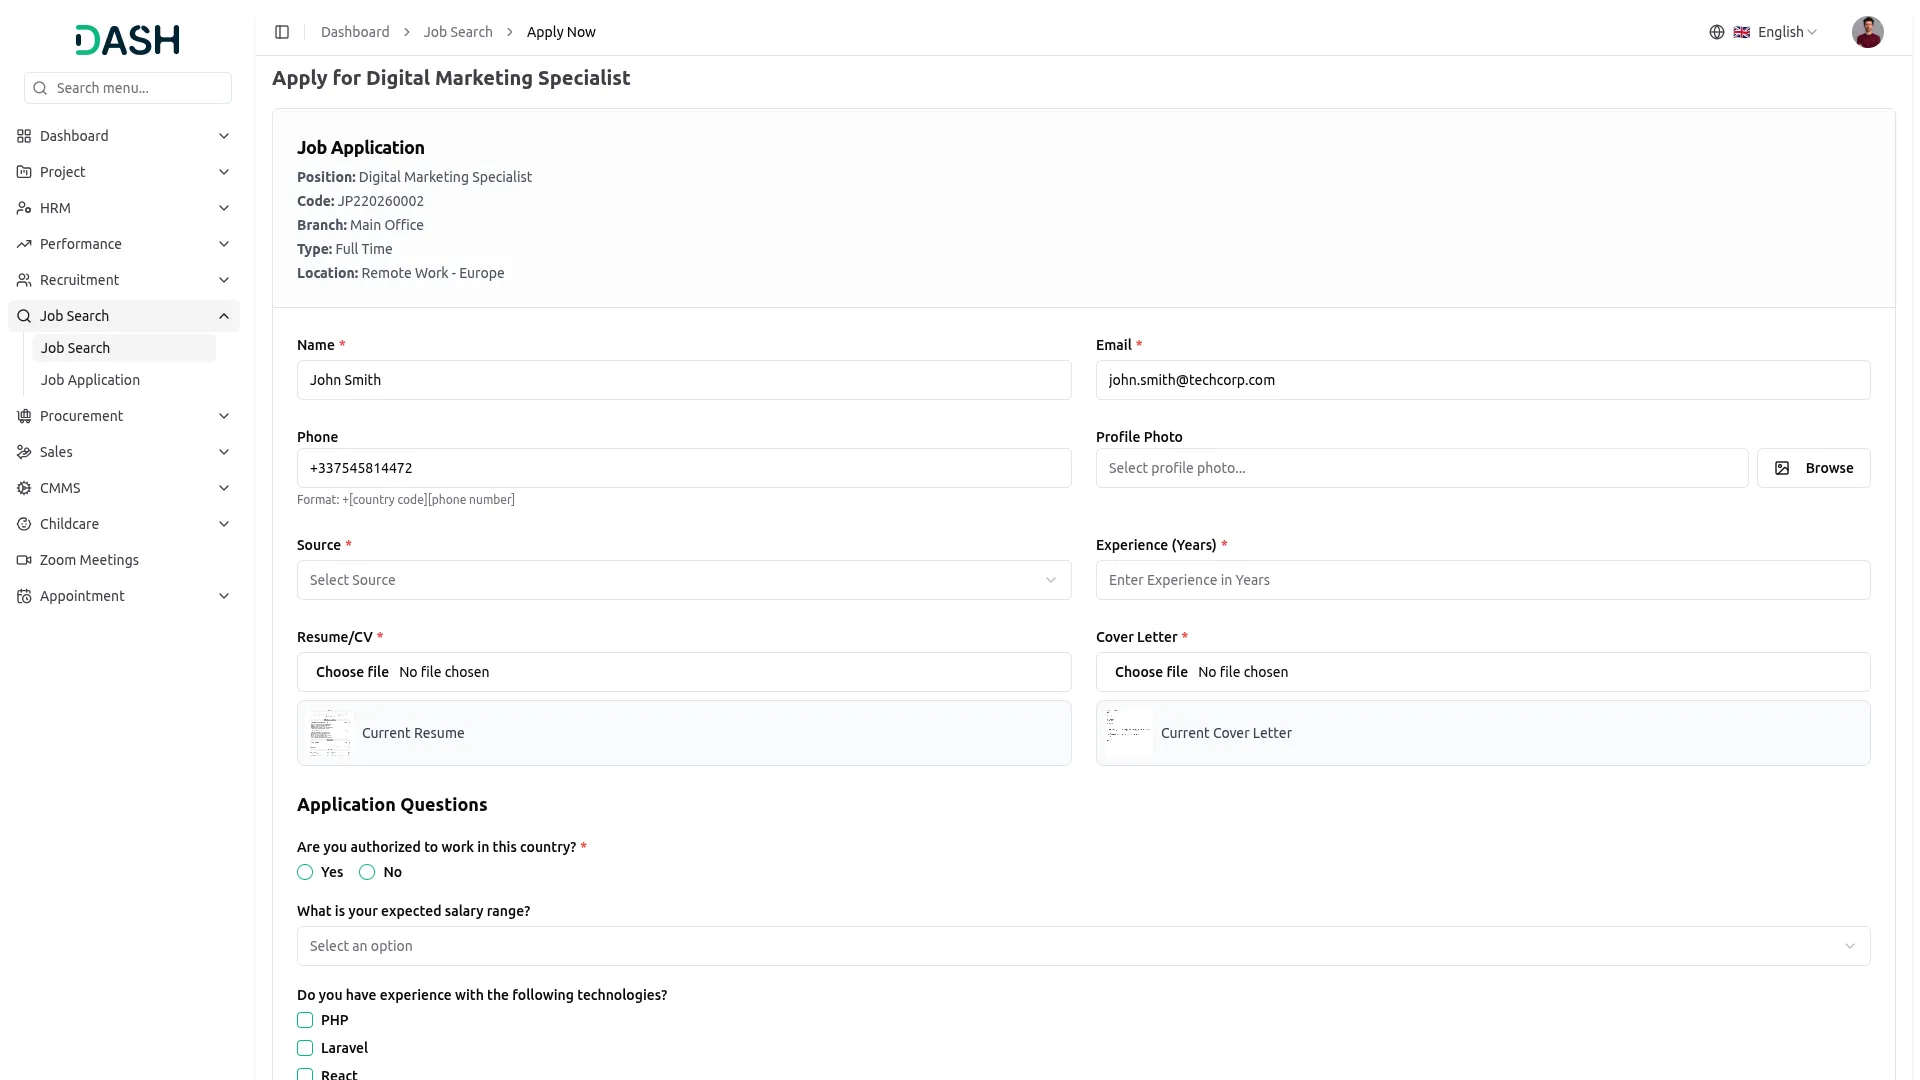This screenshot has height=1080, width=1920.
Task: Click Choose file for Resume/CV
Action: click(352, 672)
